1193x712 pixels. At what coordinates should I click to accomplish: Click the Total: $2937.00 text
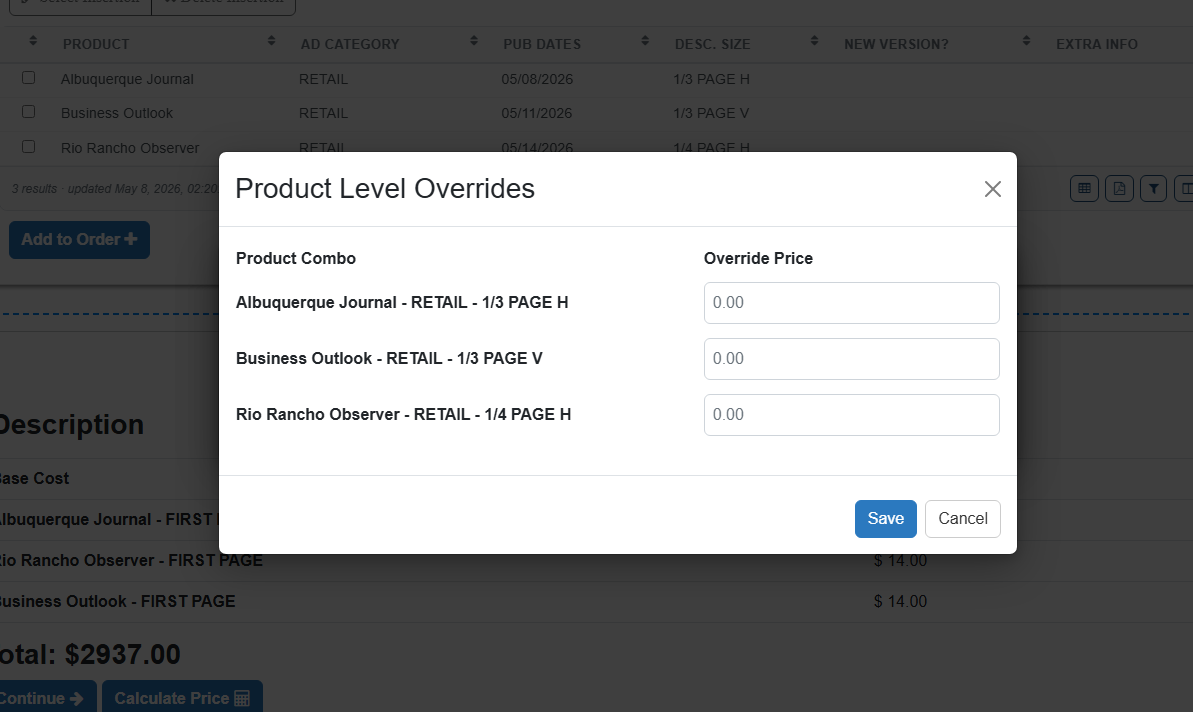pyautogui.click(x=90, y=654)
